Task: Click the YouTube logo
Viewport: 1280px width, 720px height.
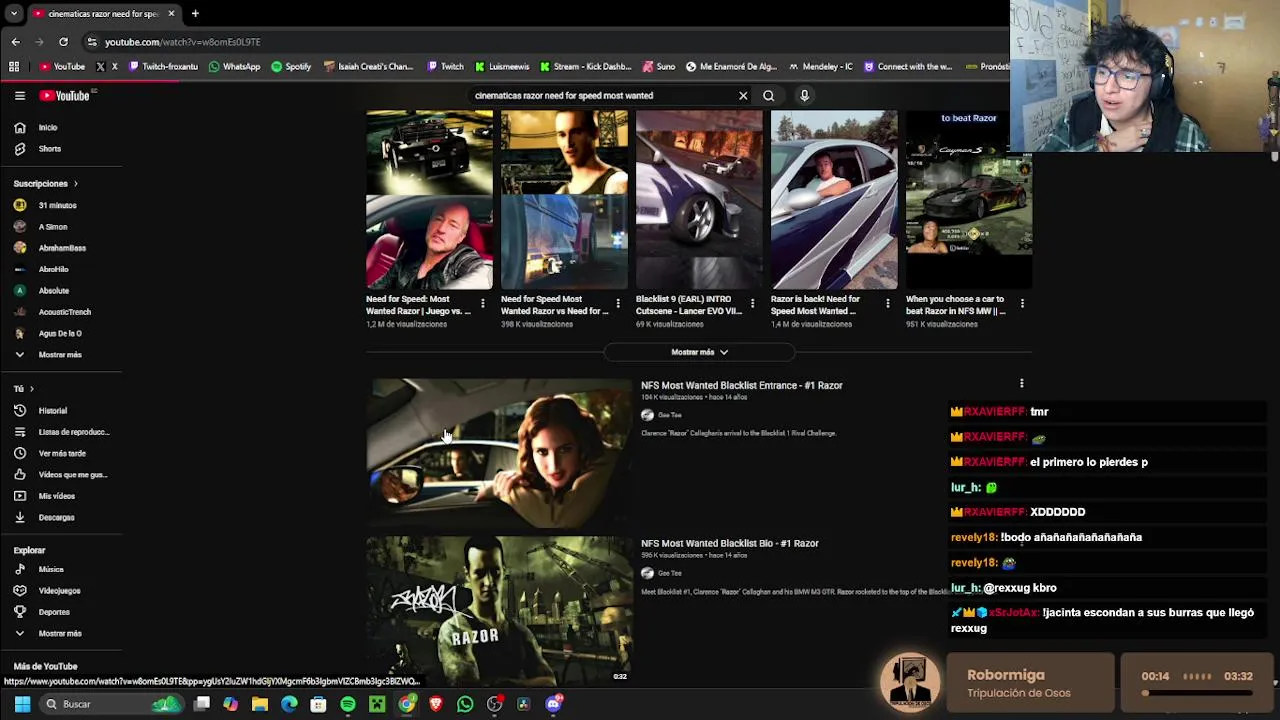Action: coord(65,96)
